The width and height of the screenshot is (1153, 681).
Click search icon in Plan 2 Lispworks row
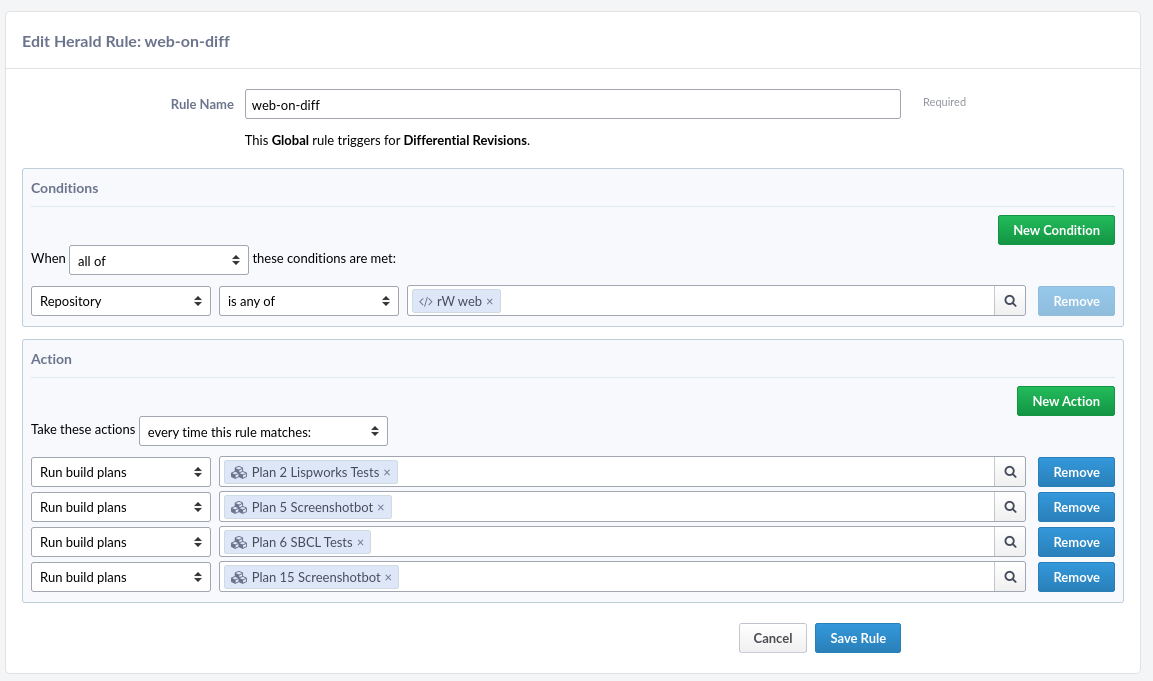click(x=1010, y=472)
